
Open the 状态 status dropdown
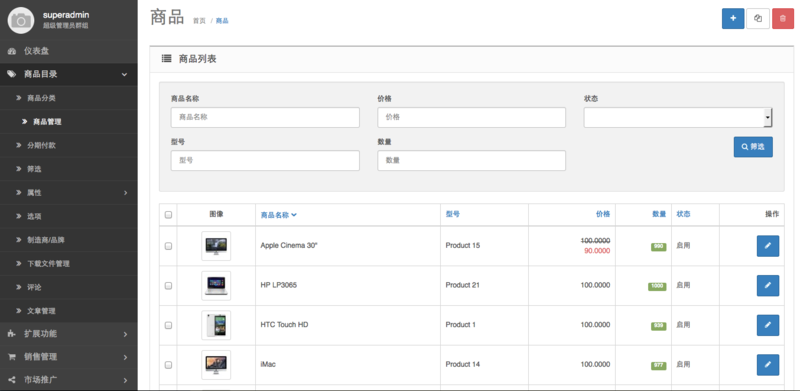coord(678,117)
